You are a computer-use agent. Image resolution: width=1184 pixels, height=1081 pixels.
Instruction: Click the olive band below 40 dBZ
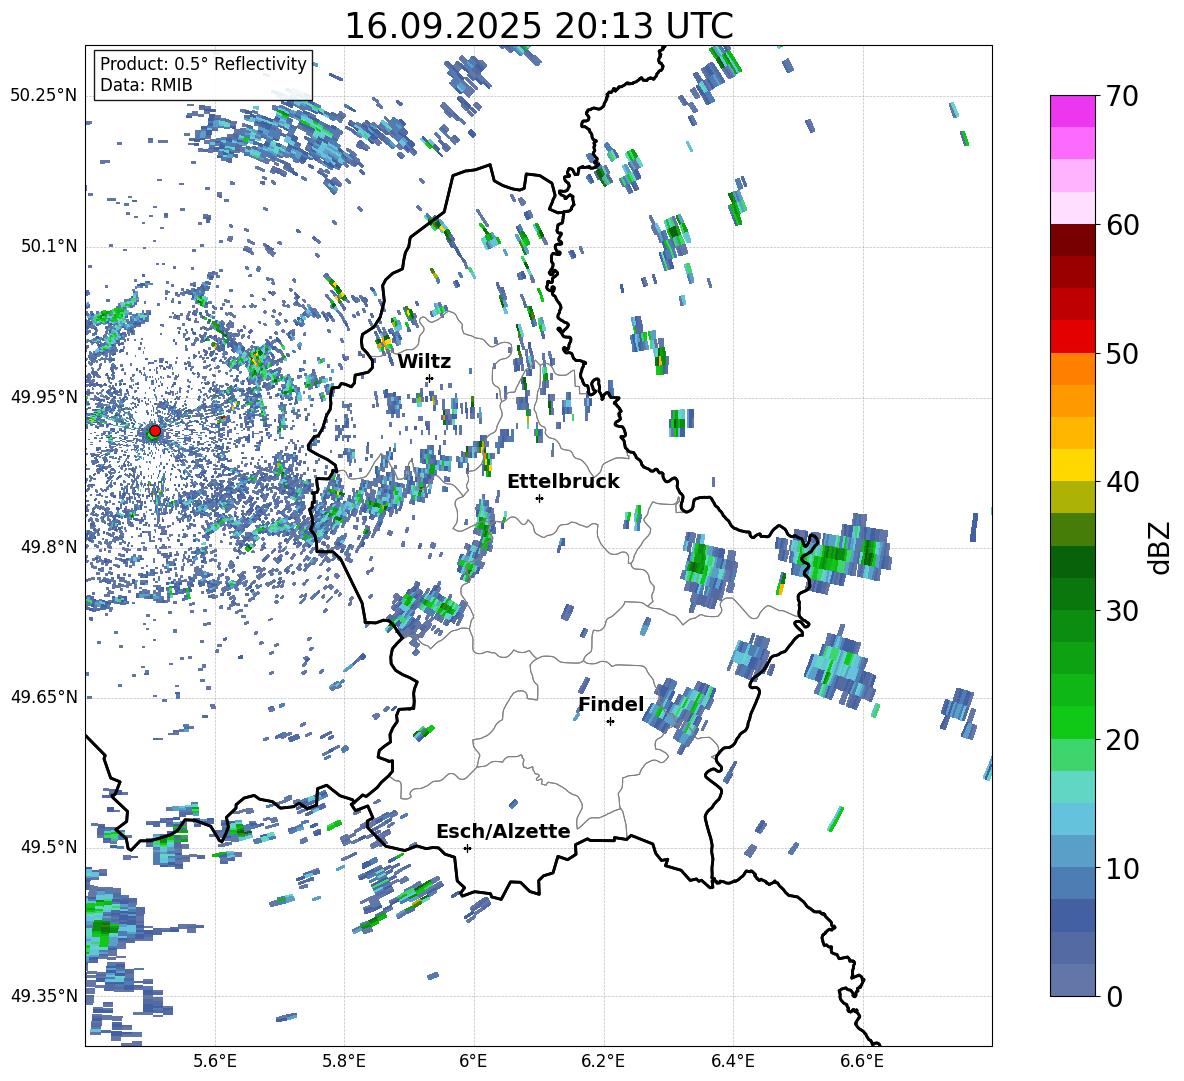coord(1072,497)
